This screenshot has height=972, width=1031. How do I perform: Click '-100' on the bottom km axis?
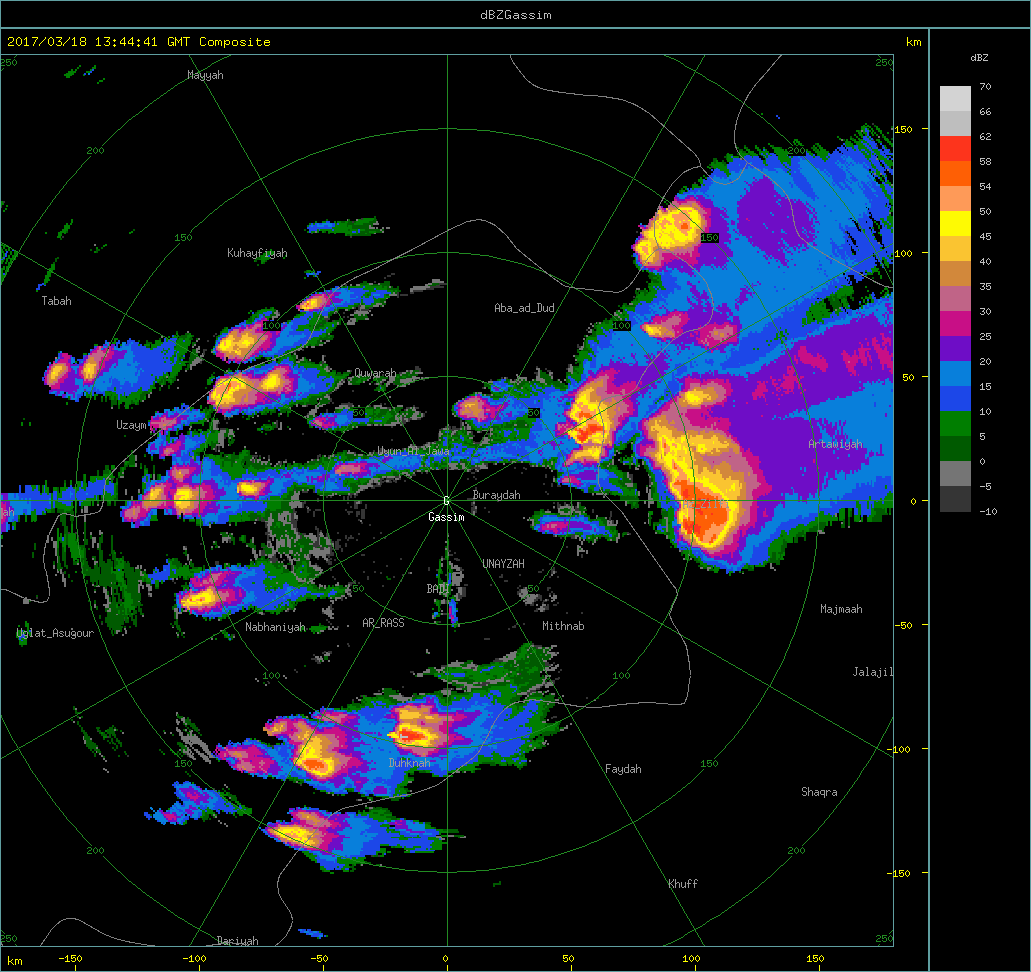pyautogui.click(x=194, y=958)
